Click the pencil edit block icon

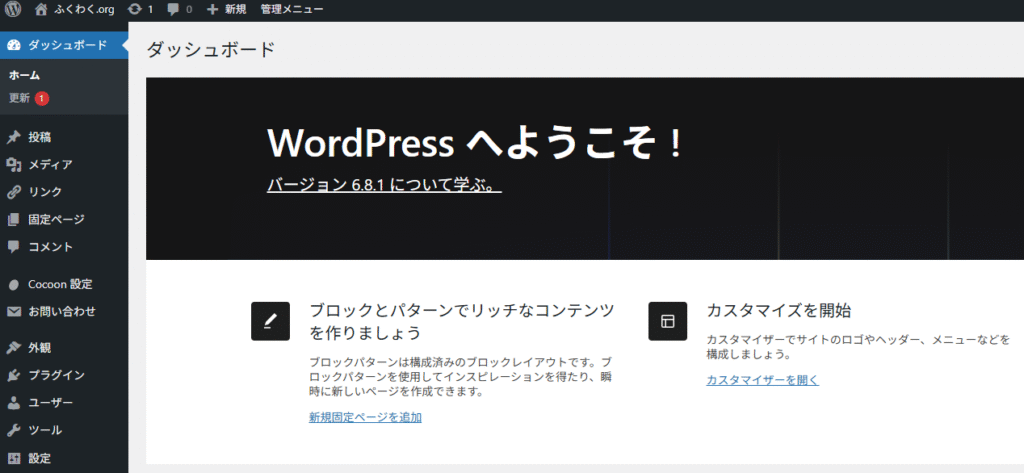(x=270, y=321)
